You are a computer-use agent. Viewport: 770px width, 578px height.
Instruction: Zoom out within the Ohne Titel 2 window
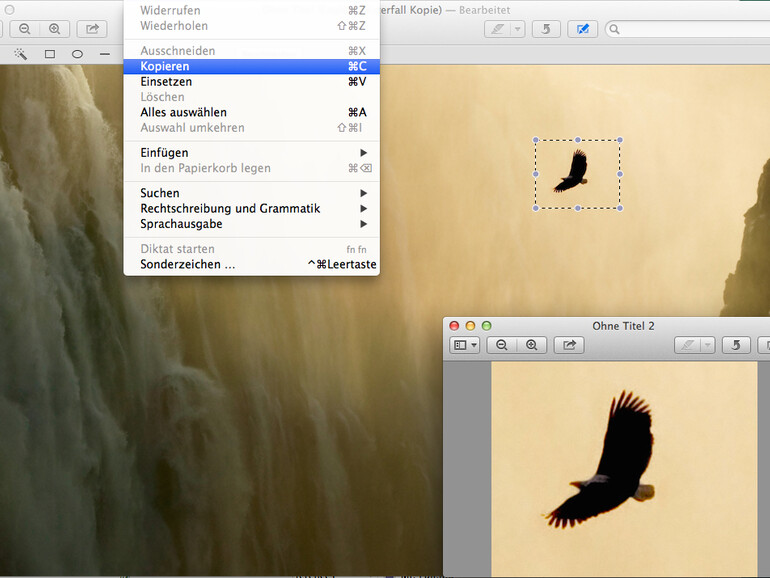[502, 345]
